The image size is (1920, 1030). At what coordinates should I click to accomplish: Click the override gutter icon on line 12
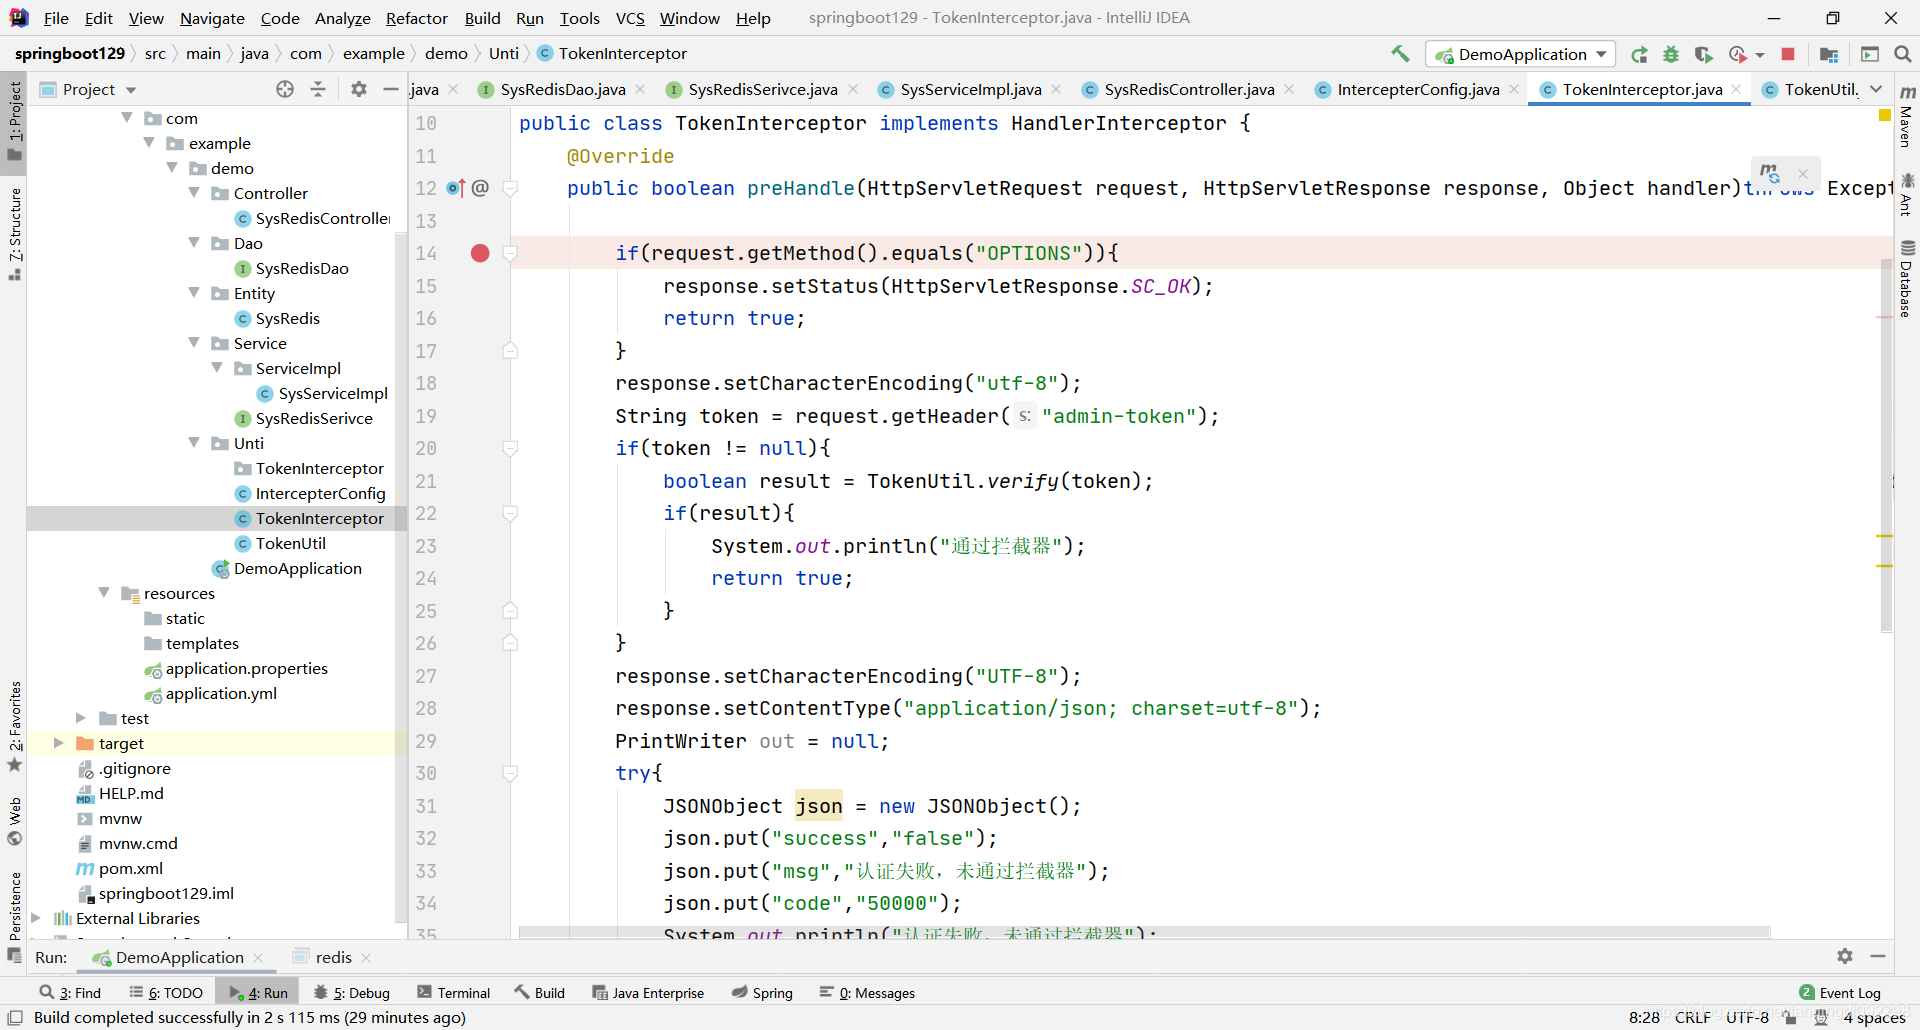pos(456,187)
